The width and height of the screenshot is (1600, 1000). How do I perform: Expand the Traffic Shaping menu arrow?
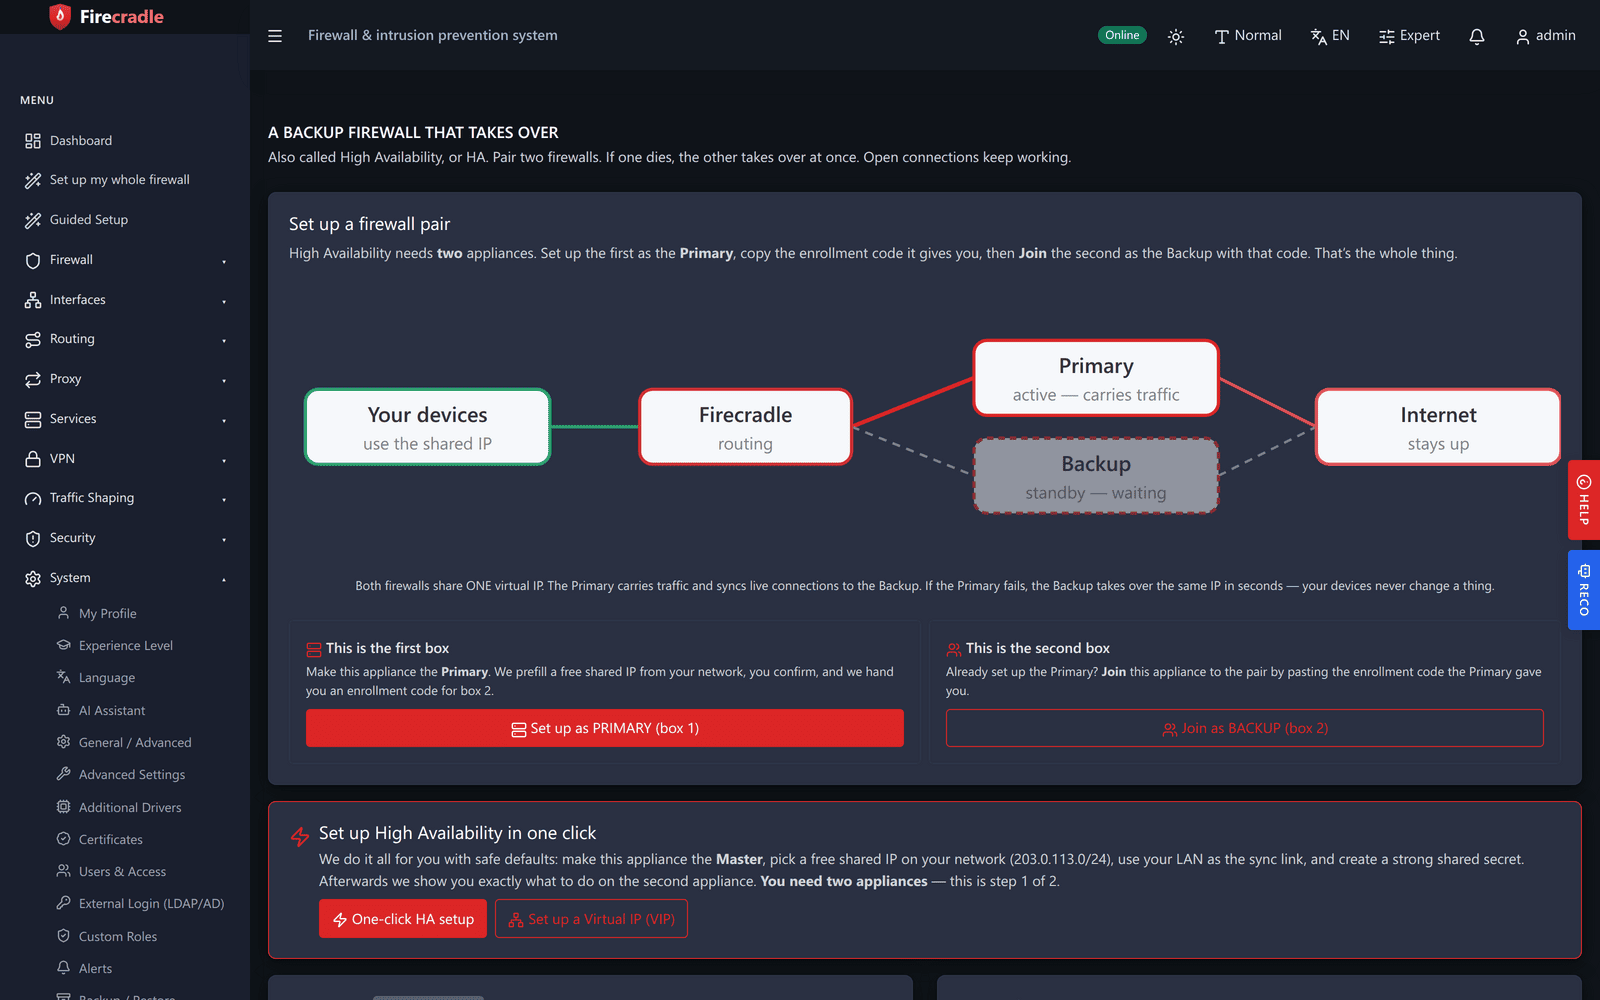coord(224,499)
